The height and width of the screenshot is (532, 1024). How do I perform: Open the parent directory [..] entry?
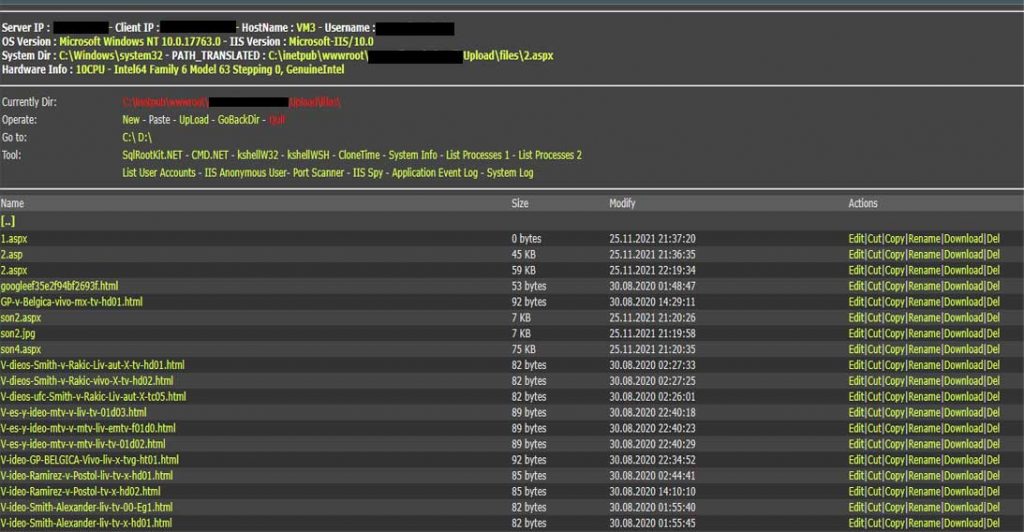click(8, 221)
